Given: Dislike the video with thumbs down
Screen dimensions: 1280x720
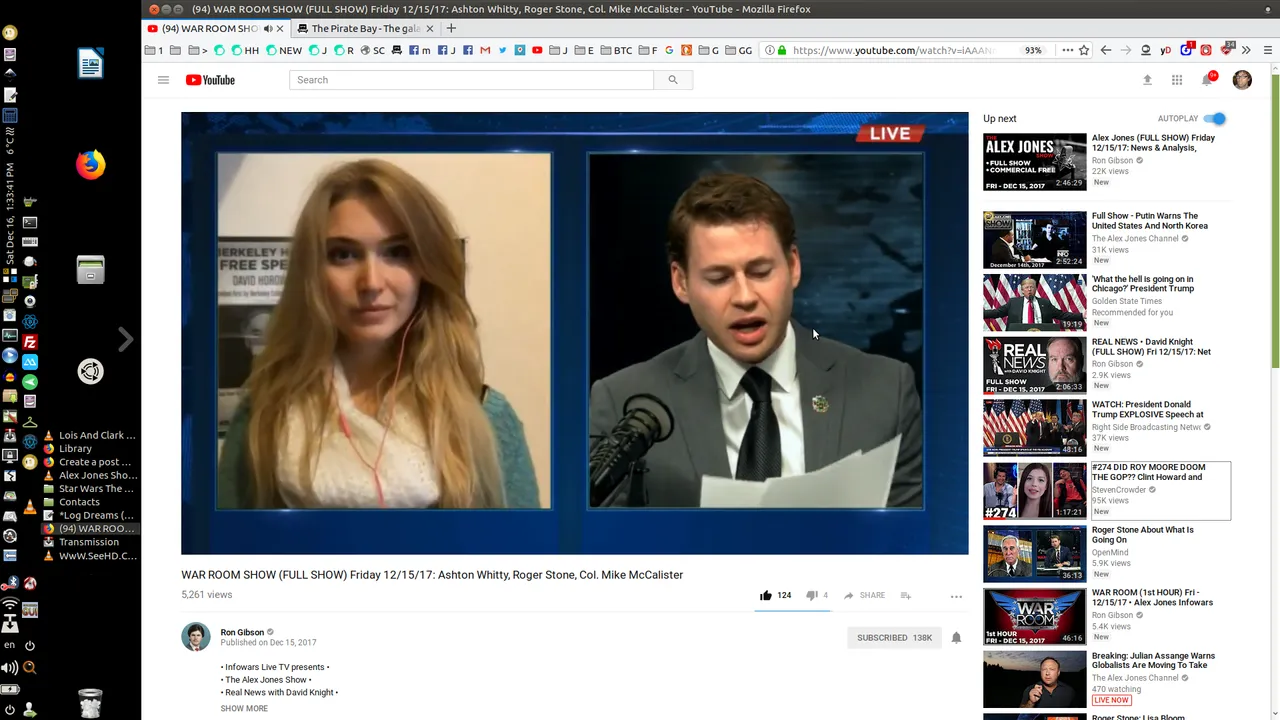Looking at the screenshot, I should (x=811, y=595).
